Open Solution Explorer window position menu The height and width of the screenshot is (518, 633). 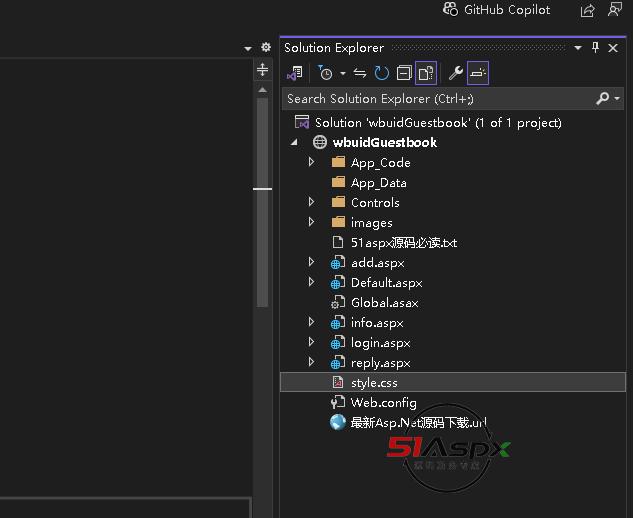click(578, 48)
